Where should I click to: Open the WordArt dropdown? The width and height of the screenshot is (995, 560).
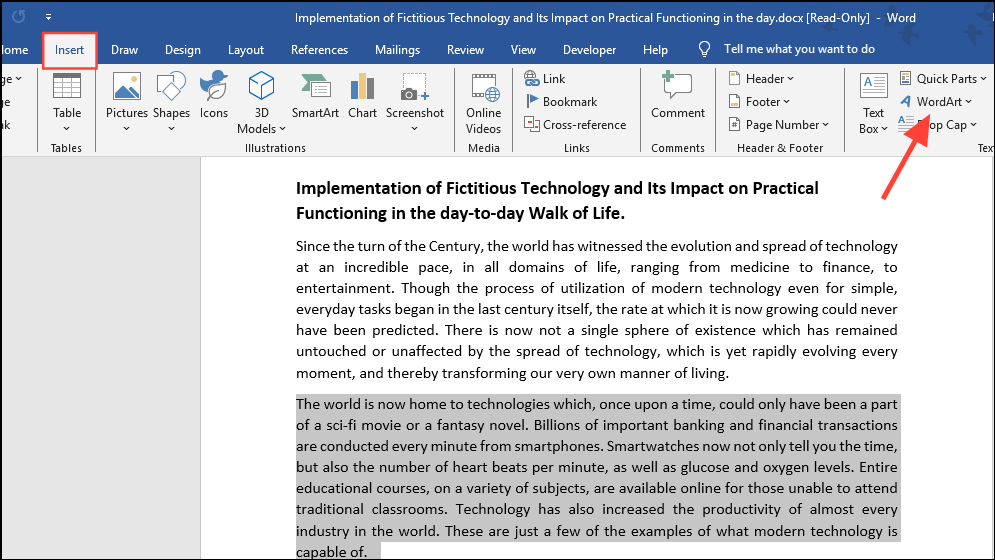[938, 101]
